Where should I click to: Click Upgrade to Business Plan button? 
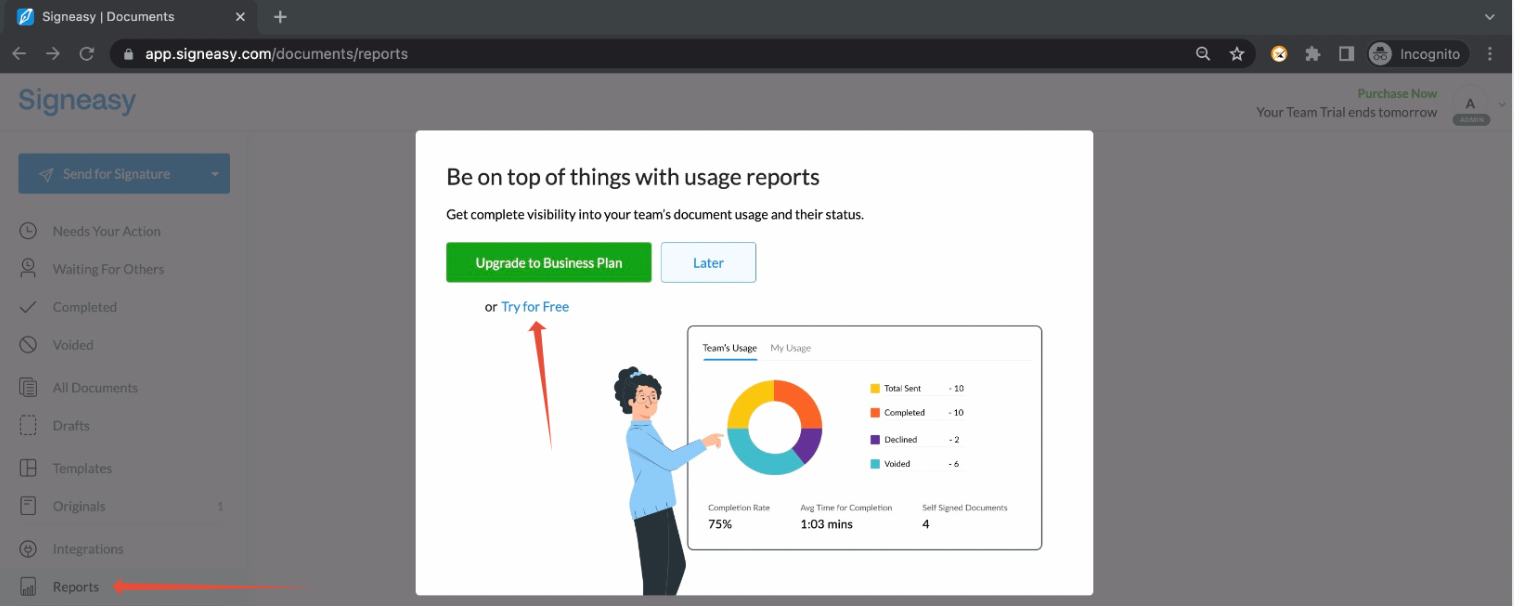click(x=548, y=263)
